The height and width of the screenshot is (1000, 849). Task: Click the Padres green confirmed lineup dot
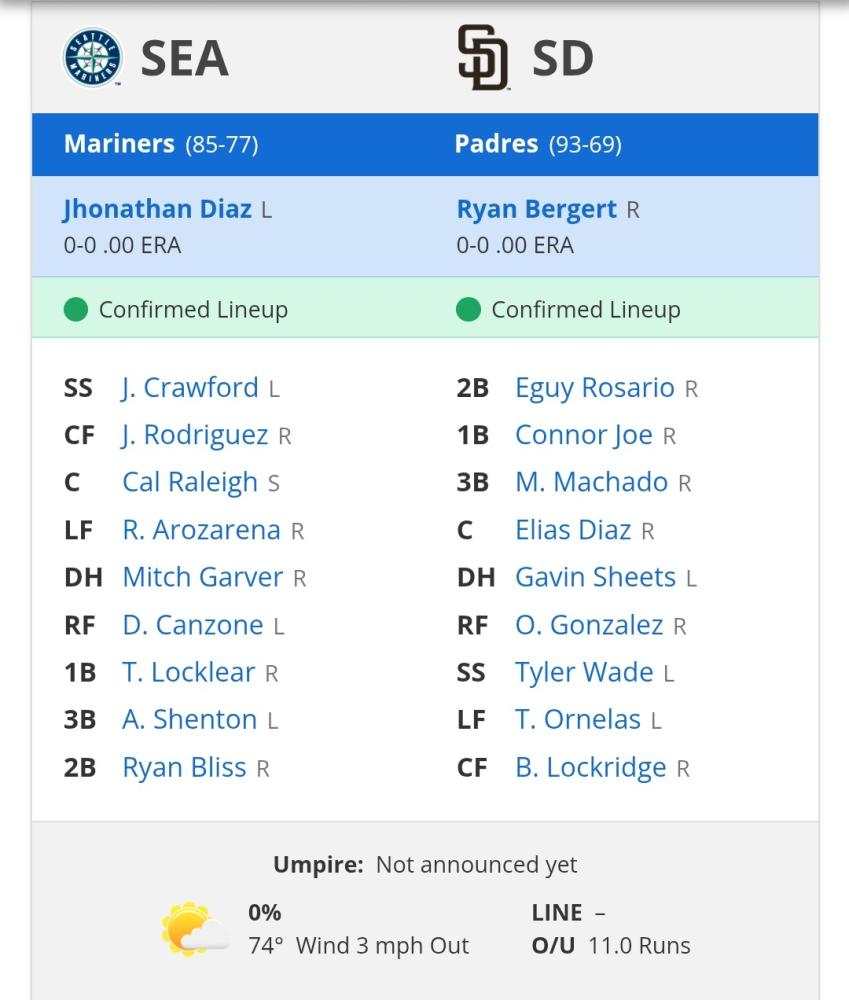(x=468, y=310)
